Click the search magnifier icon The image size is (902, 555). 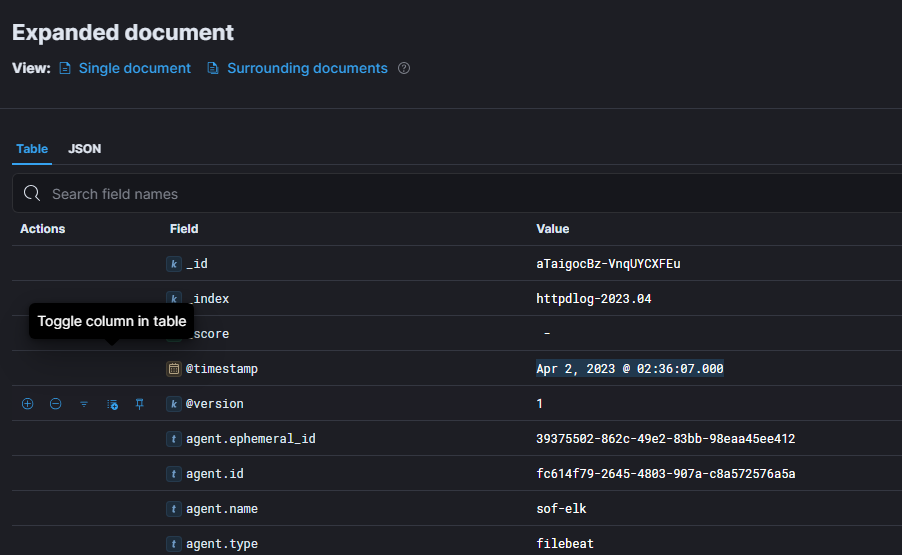coord(31,194)
